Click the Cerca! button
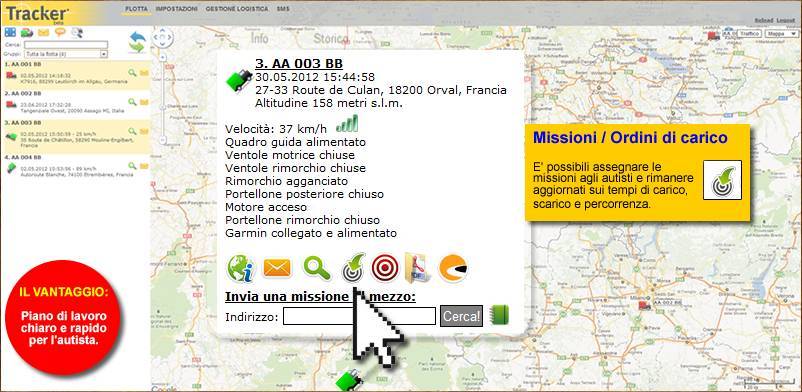This screenshot has height=392, width=802. 461,316
